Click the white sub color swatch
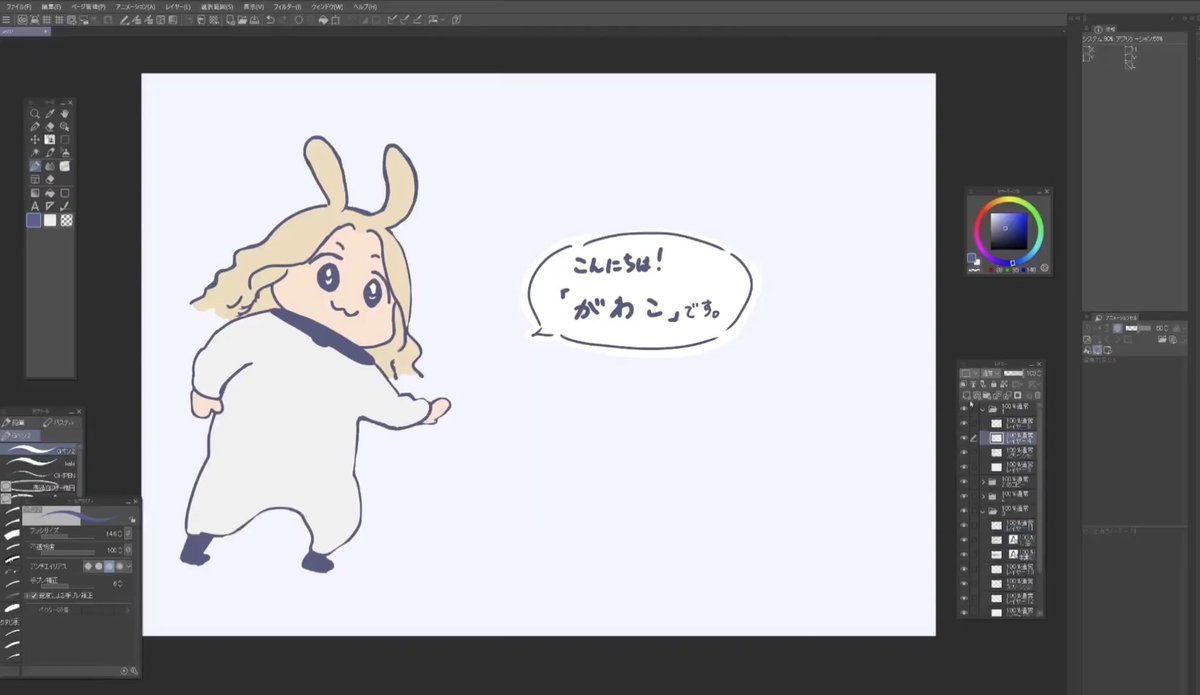Viewport: 1200px width, 695px height. 50,220
